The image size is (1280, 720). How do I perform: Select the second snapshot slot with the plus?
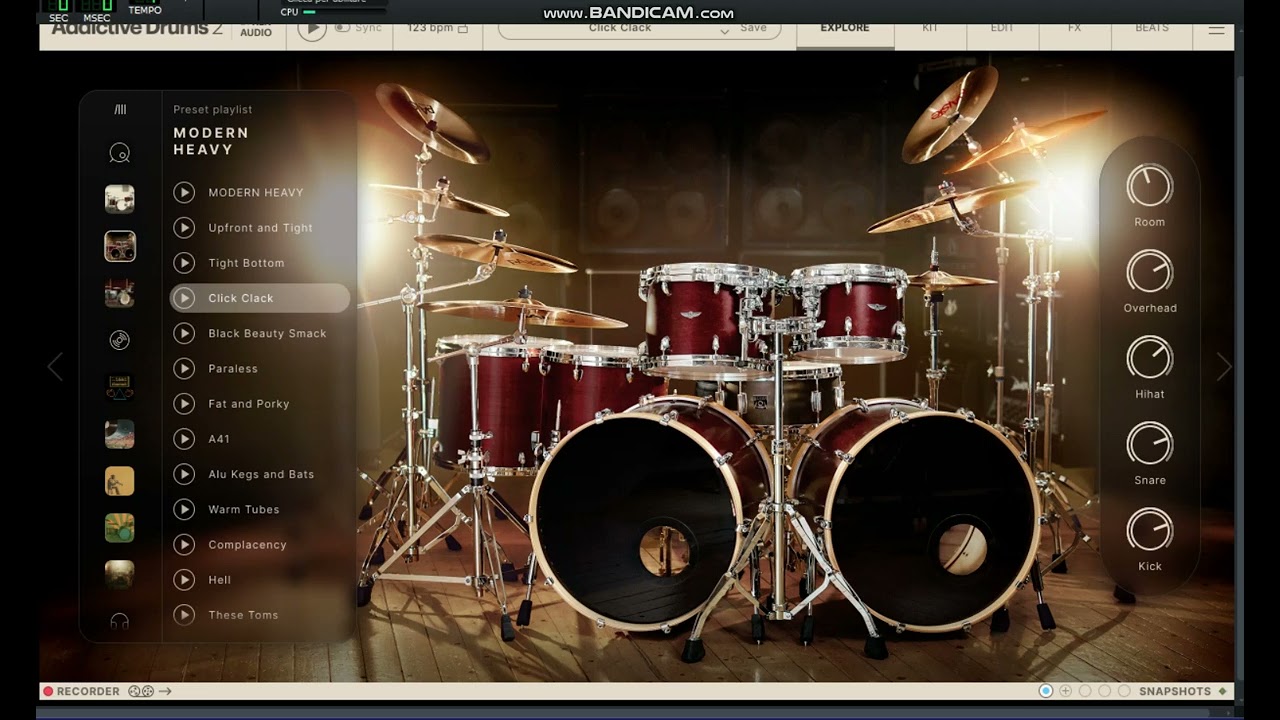(1066, 691)
